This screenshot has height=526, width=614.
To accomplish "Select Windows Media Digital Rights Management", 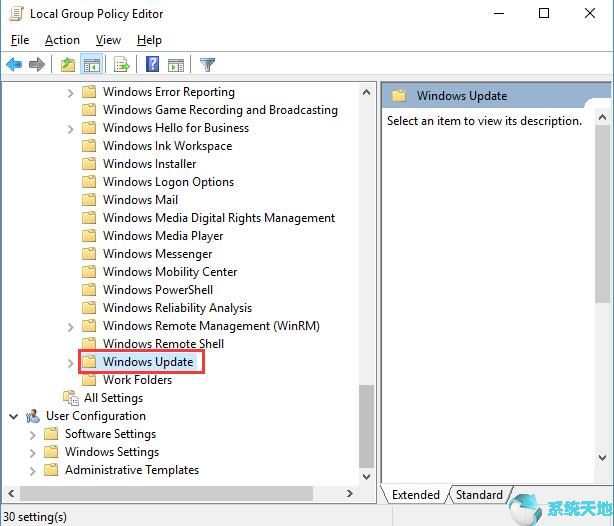I will click(x=219, y=218).
